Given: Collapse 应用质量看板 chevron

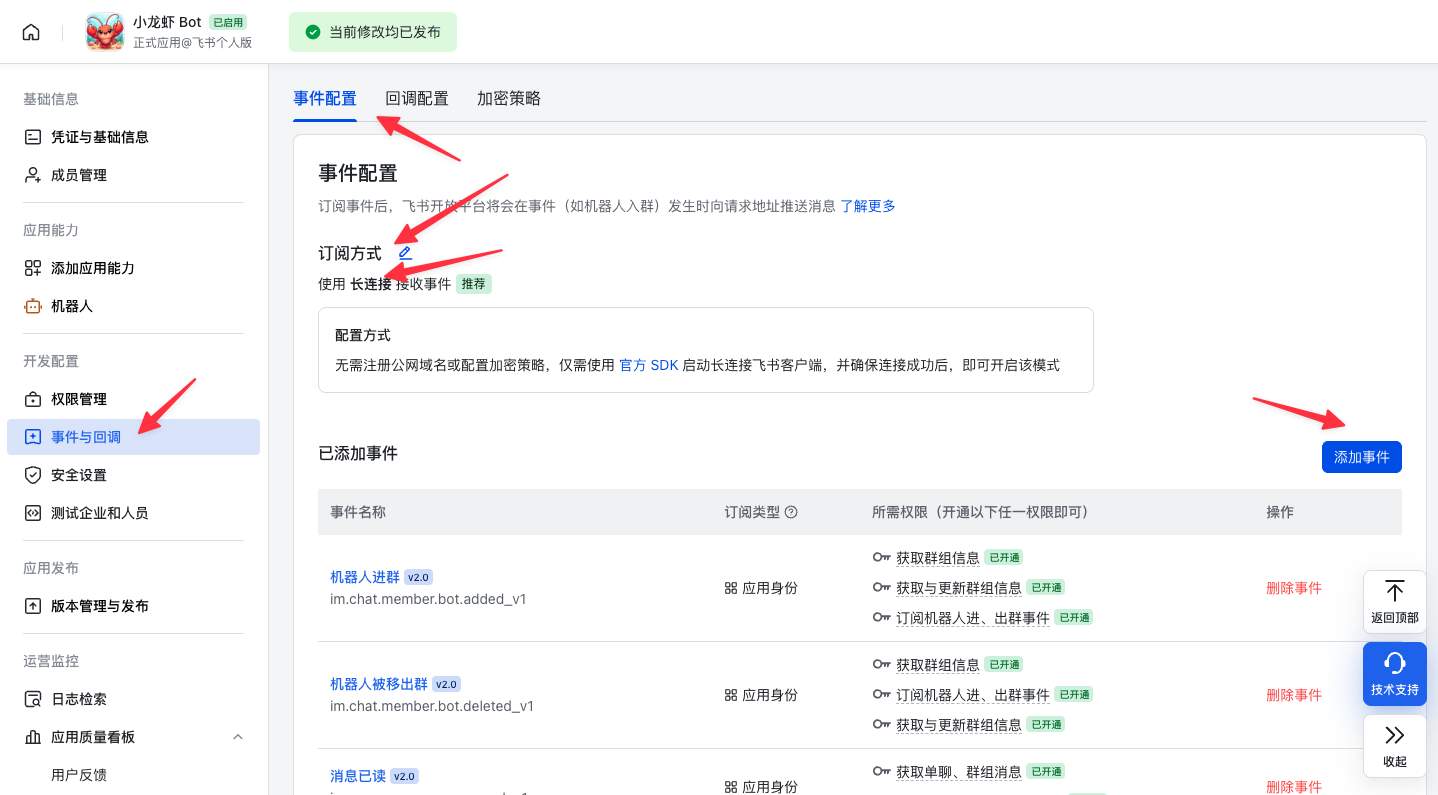Looking at the screenshot, I should (238, 737).
